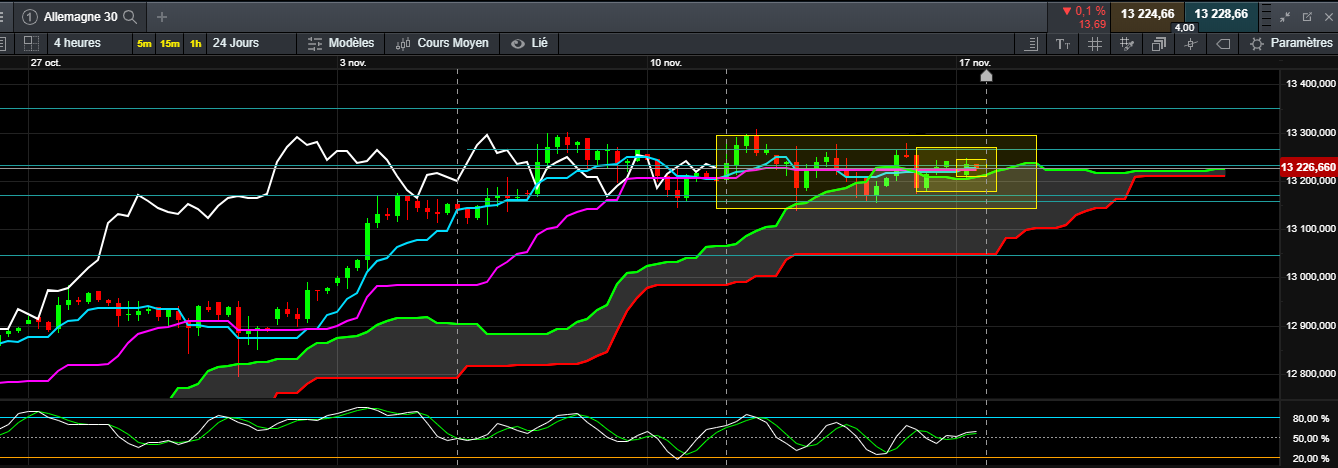
Task: Select the text annotation tool
Action: 1063,44
